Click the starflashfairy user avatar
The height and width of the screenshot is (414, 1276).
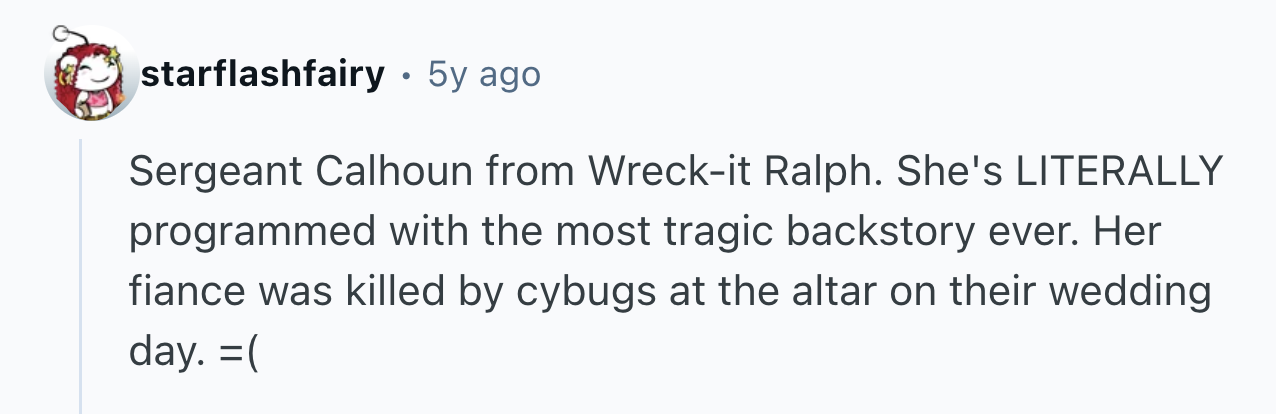(91, 75)
